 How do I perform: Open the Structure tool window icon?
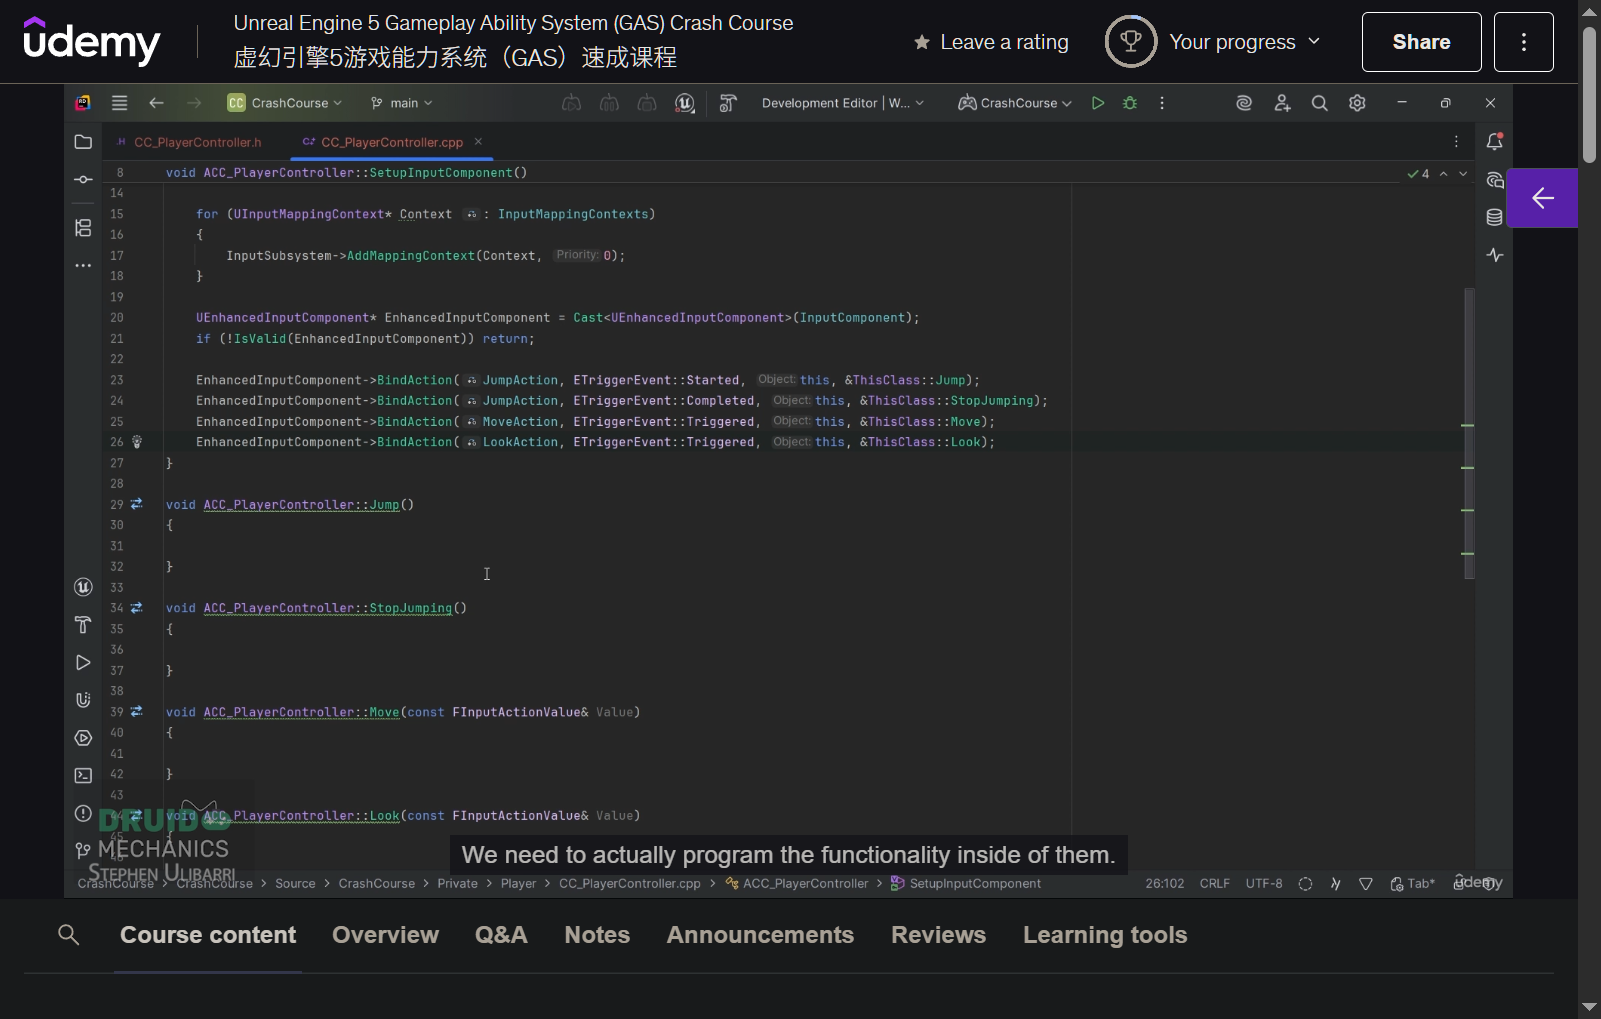(83, 228)
